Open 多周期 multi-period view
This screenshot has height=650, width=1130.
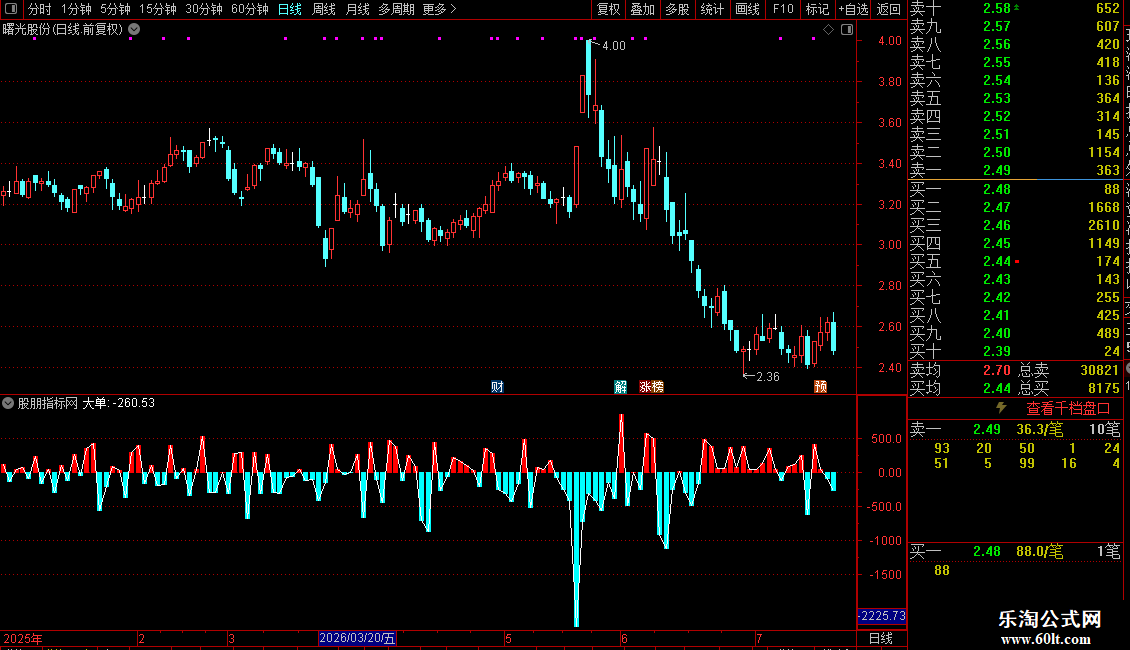[x=396, y=9]
